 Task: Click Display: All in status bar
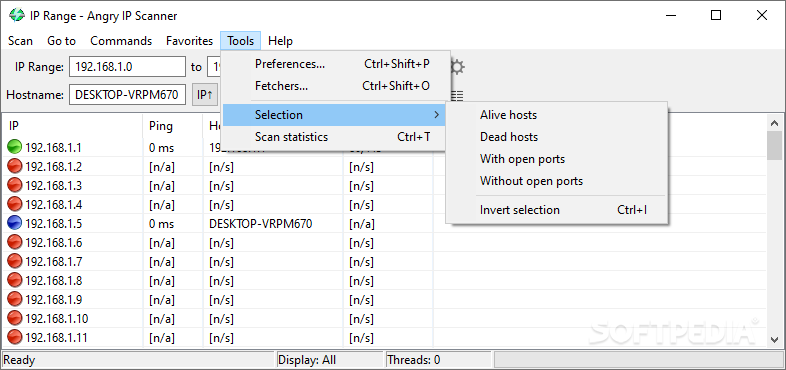(x=307, y=360)
